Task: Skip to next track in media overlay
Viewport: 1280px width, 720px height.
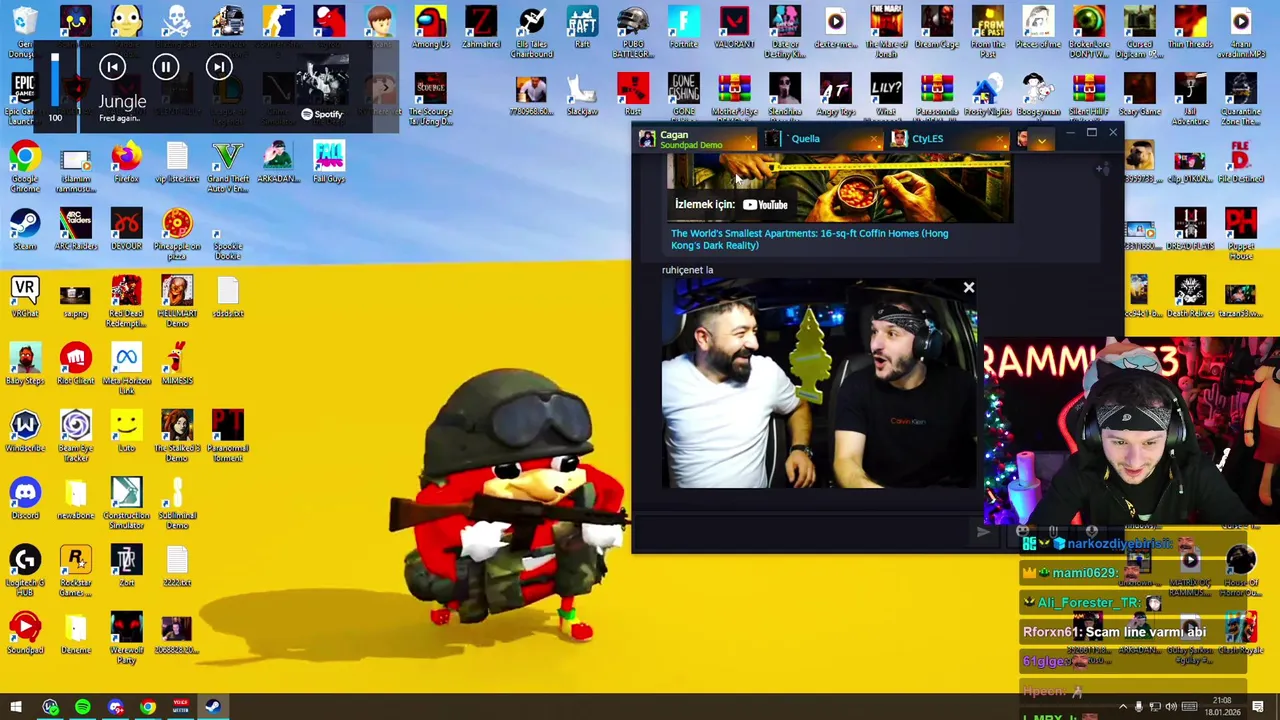Action: coord(219,67)
